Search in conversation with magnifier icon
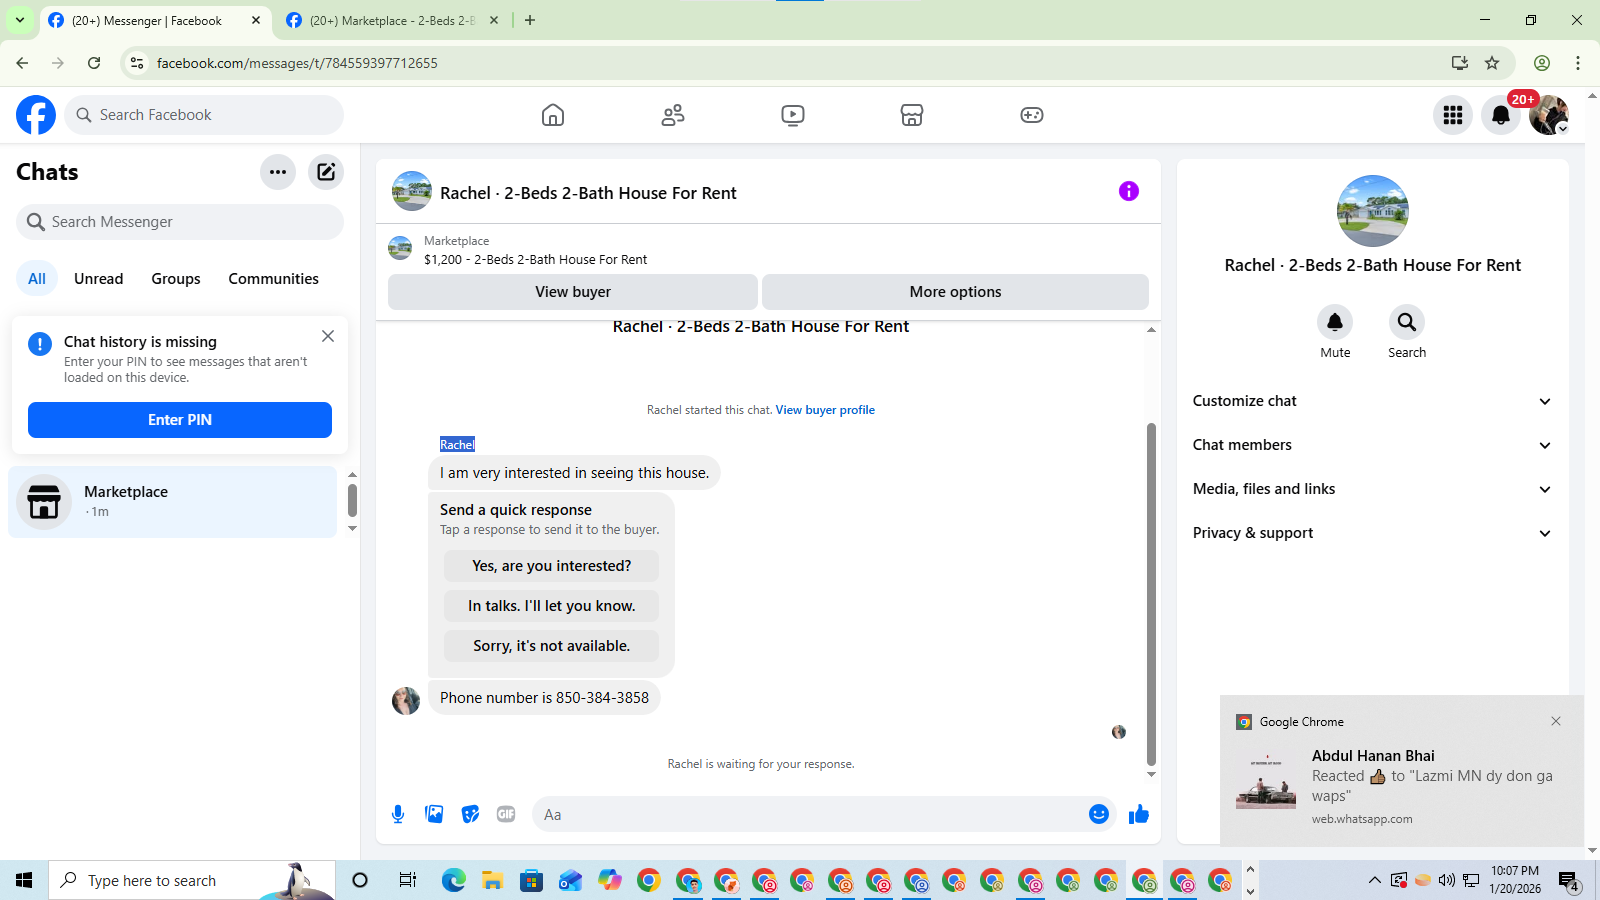Screen dimensions: 1600x900 tap(1407, 322)
